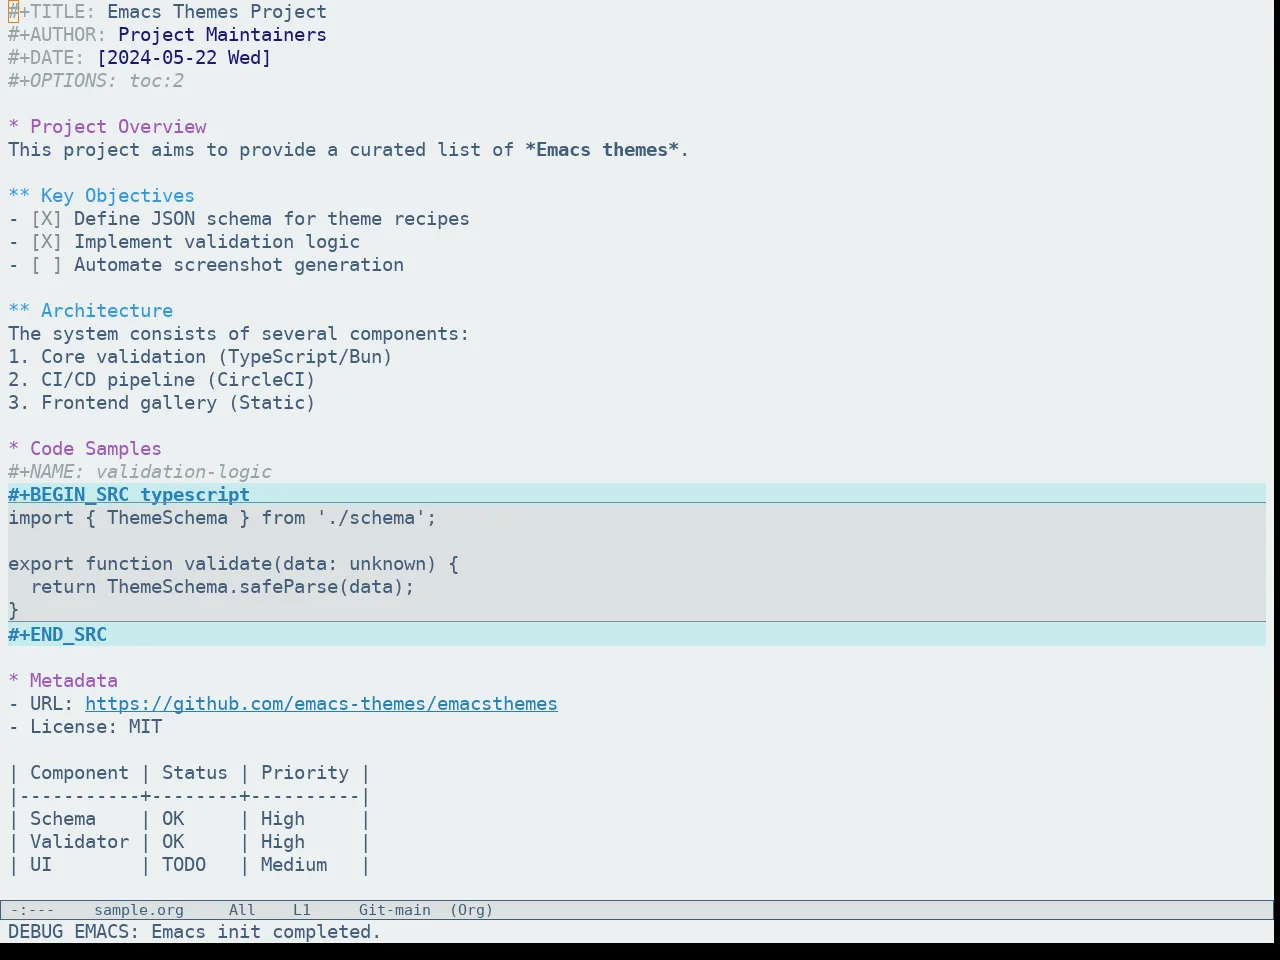Click 'High' priority in Validator row

pyautogui.click(x=283, y=842)
